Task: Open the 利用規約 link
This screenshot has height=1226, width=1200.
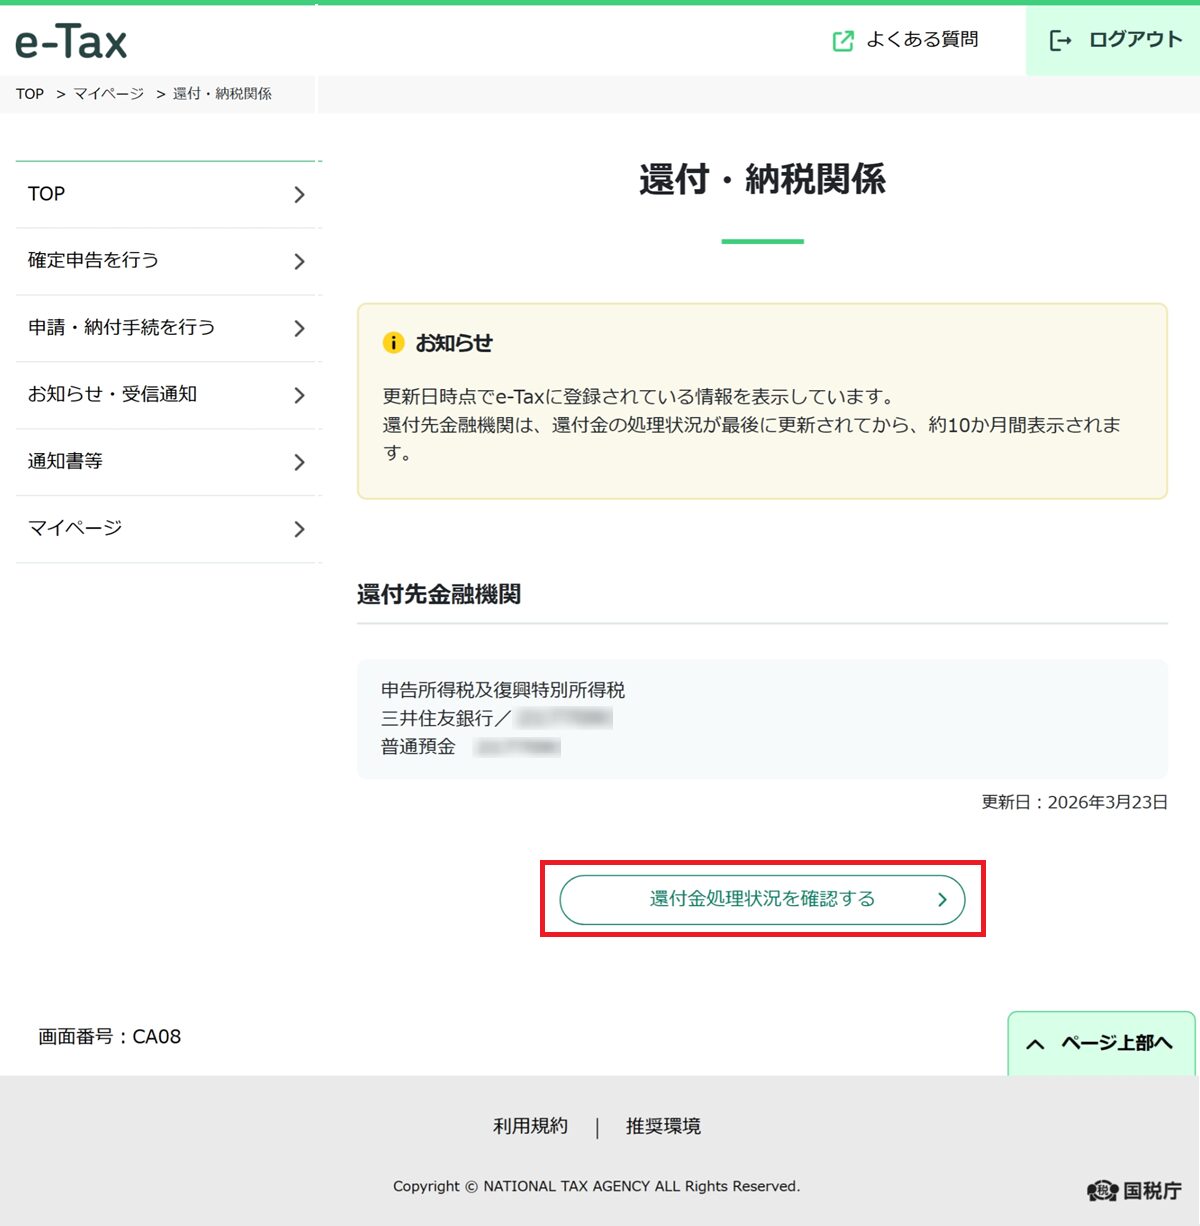Action: (x=530, y=1126)
